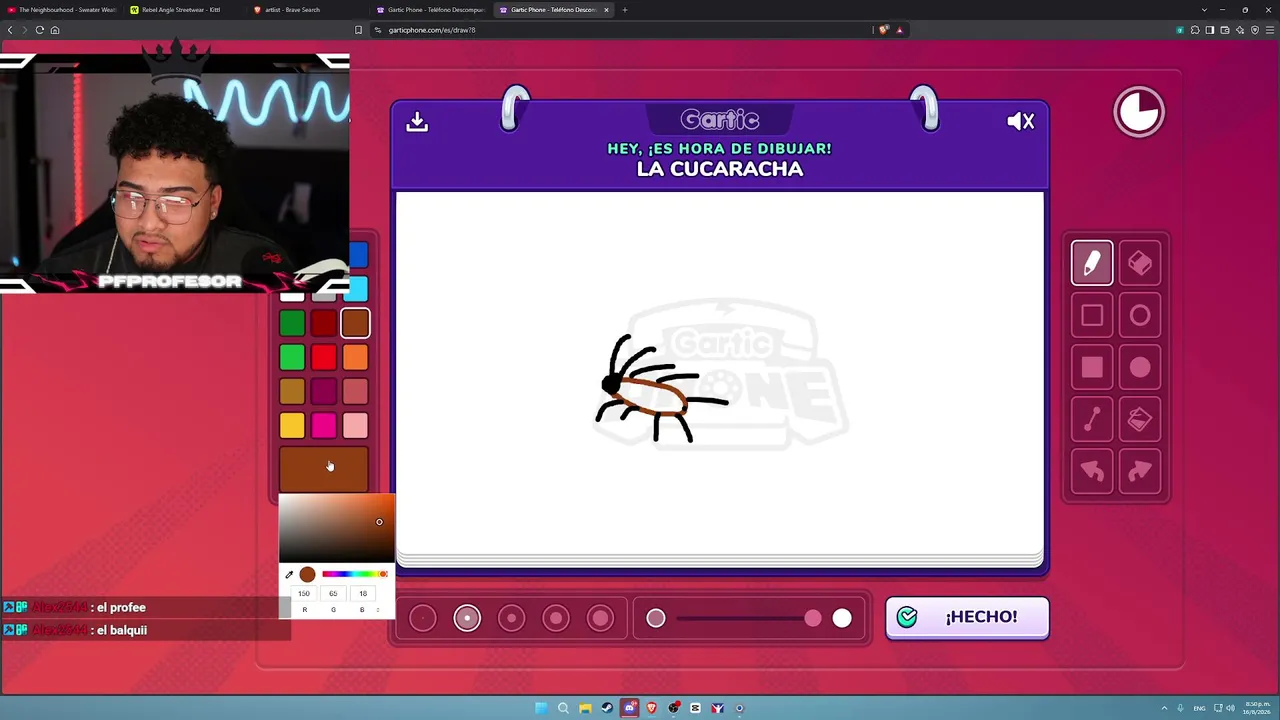Close the active Gartic Phone tab
Image resolution: width=1280 pixels, height=720 pixels.
coord(606,10)
